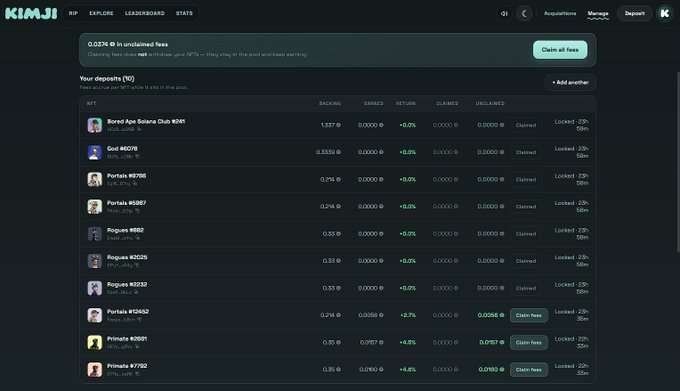
Task: Click 0.0374 in unclaimed fees text
Action: pos(128,44)
